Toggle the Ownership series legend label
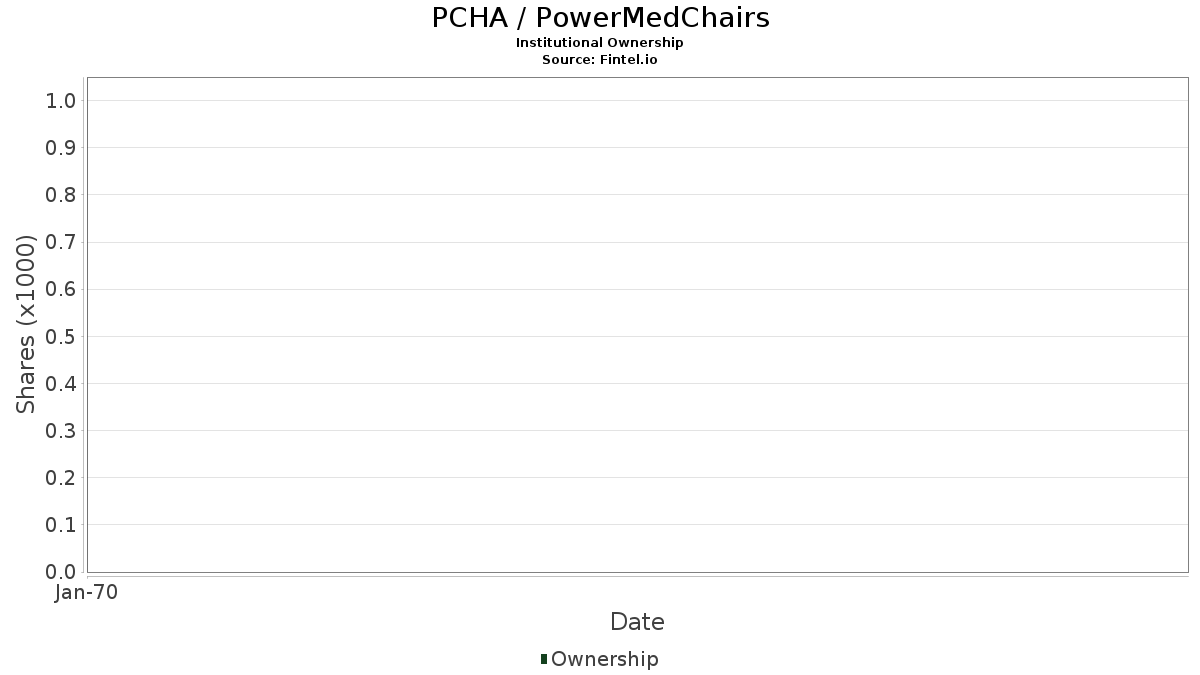The width and height of the screenshot is (1200, 675). (604, 659)
